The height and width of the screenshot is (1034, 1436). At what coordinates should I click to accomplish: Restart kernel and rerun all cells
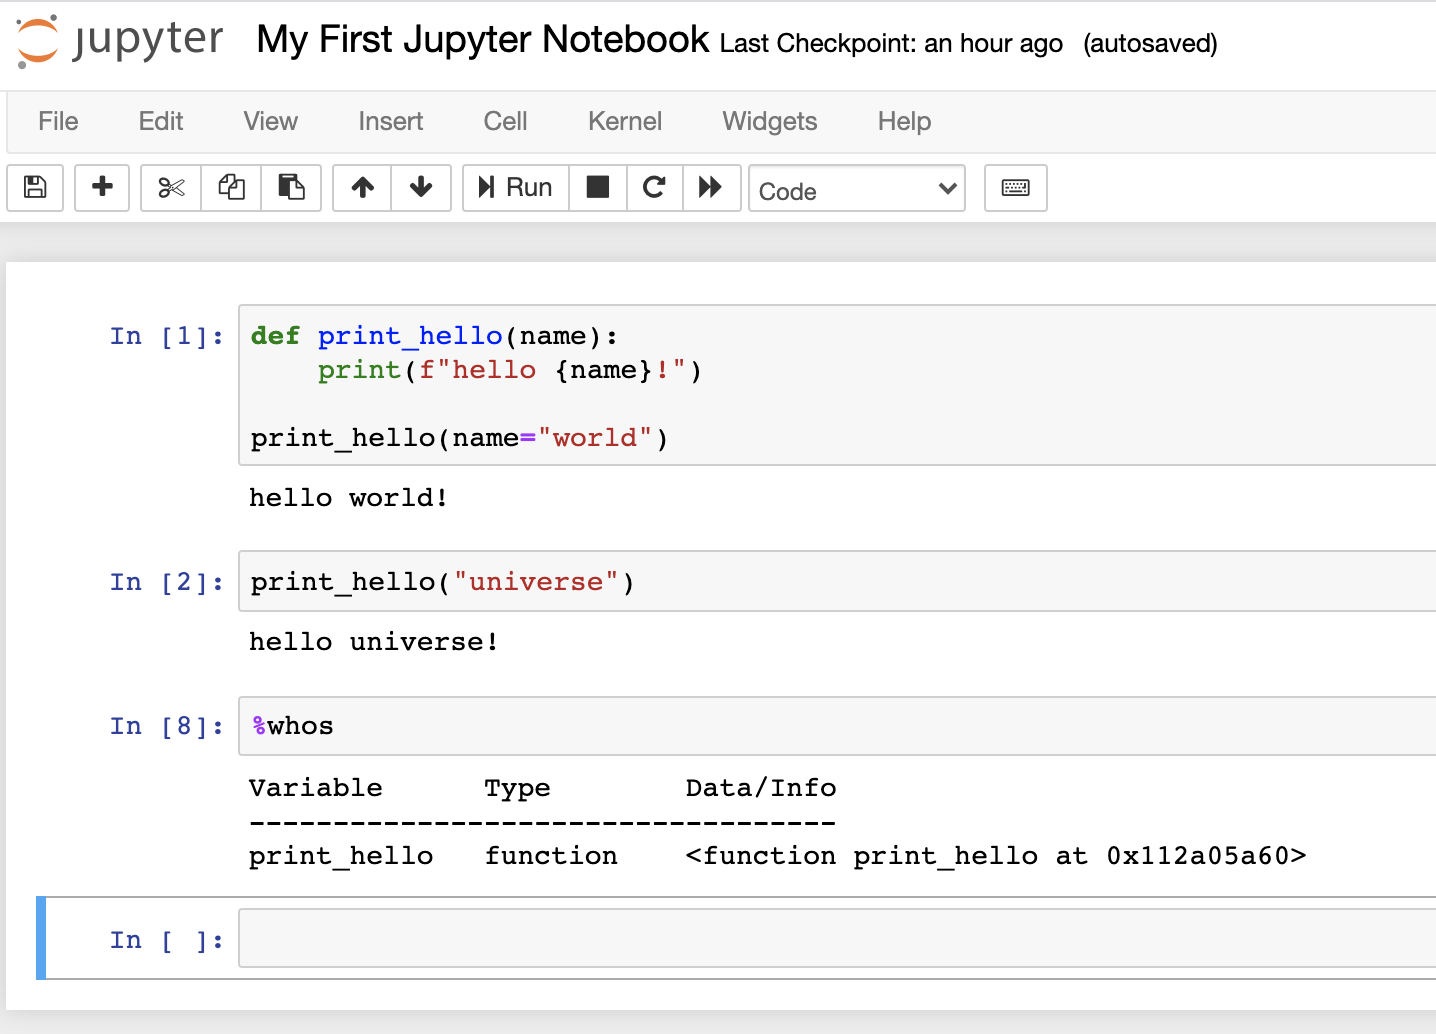pyautogui.click(x=711, y=187)
